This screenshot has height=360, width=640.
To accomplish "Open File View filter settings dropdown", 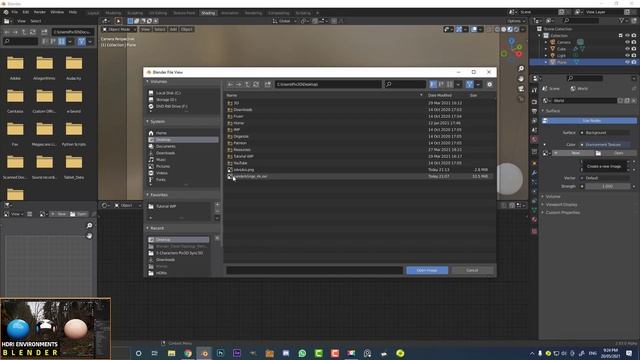I will coord(478,84).
